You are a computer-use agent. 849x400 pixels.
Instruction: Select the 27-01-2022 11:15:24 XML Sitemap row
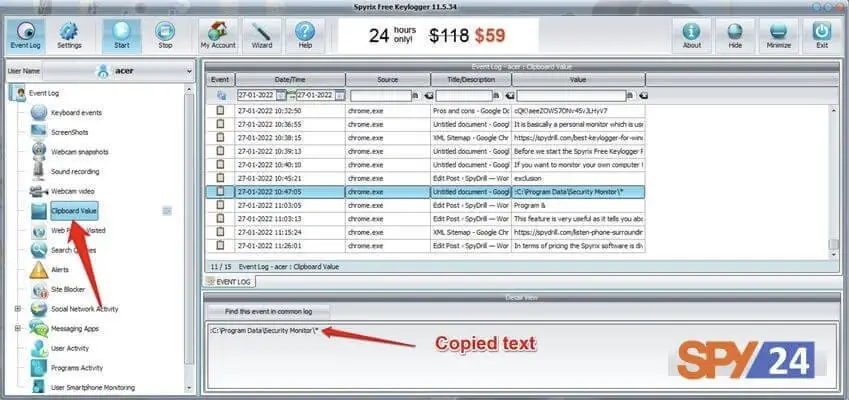tap(426, 232)
